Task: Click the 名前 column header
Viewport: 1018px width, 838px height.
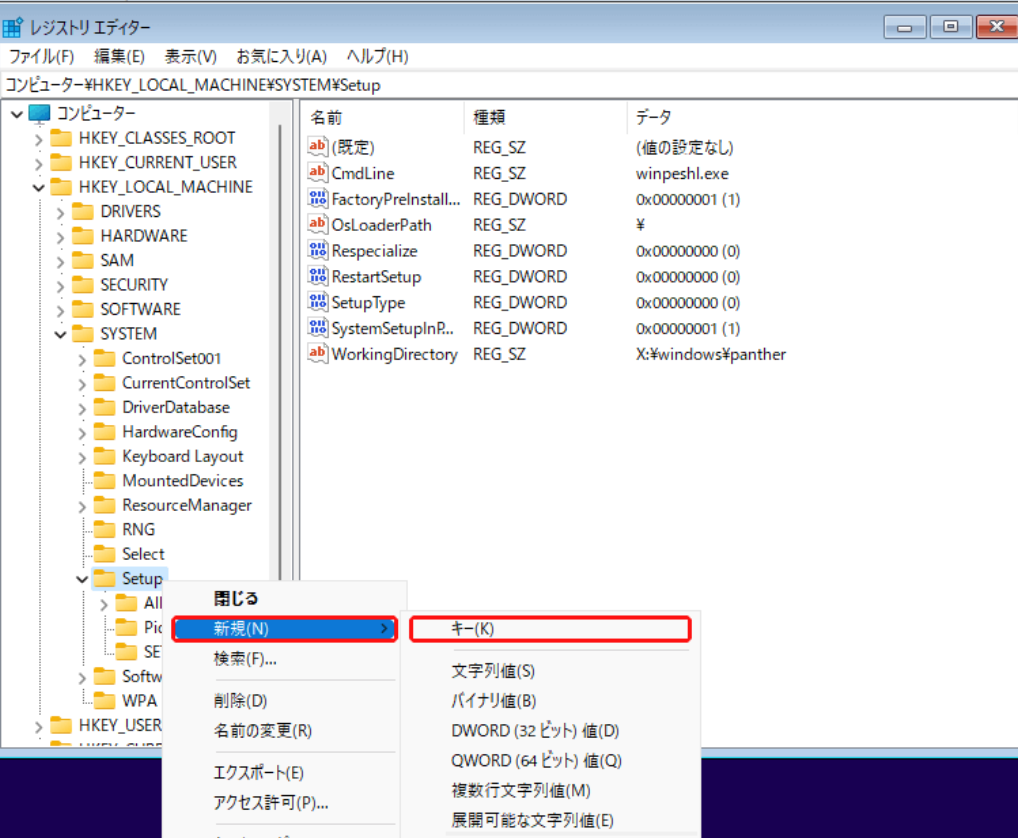Action: point(383,117)
